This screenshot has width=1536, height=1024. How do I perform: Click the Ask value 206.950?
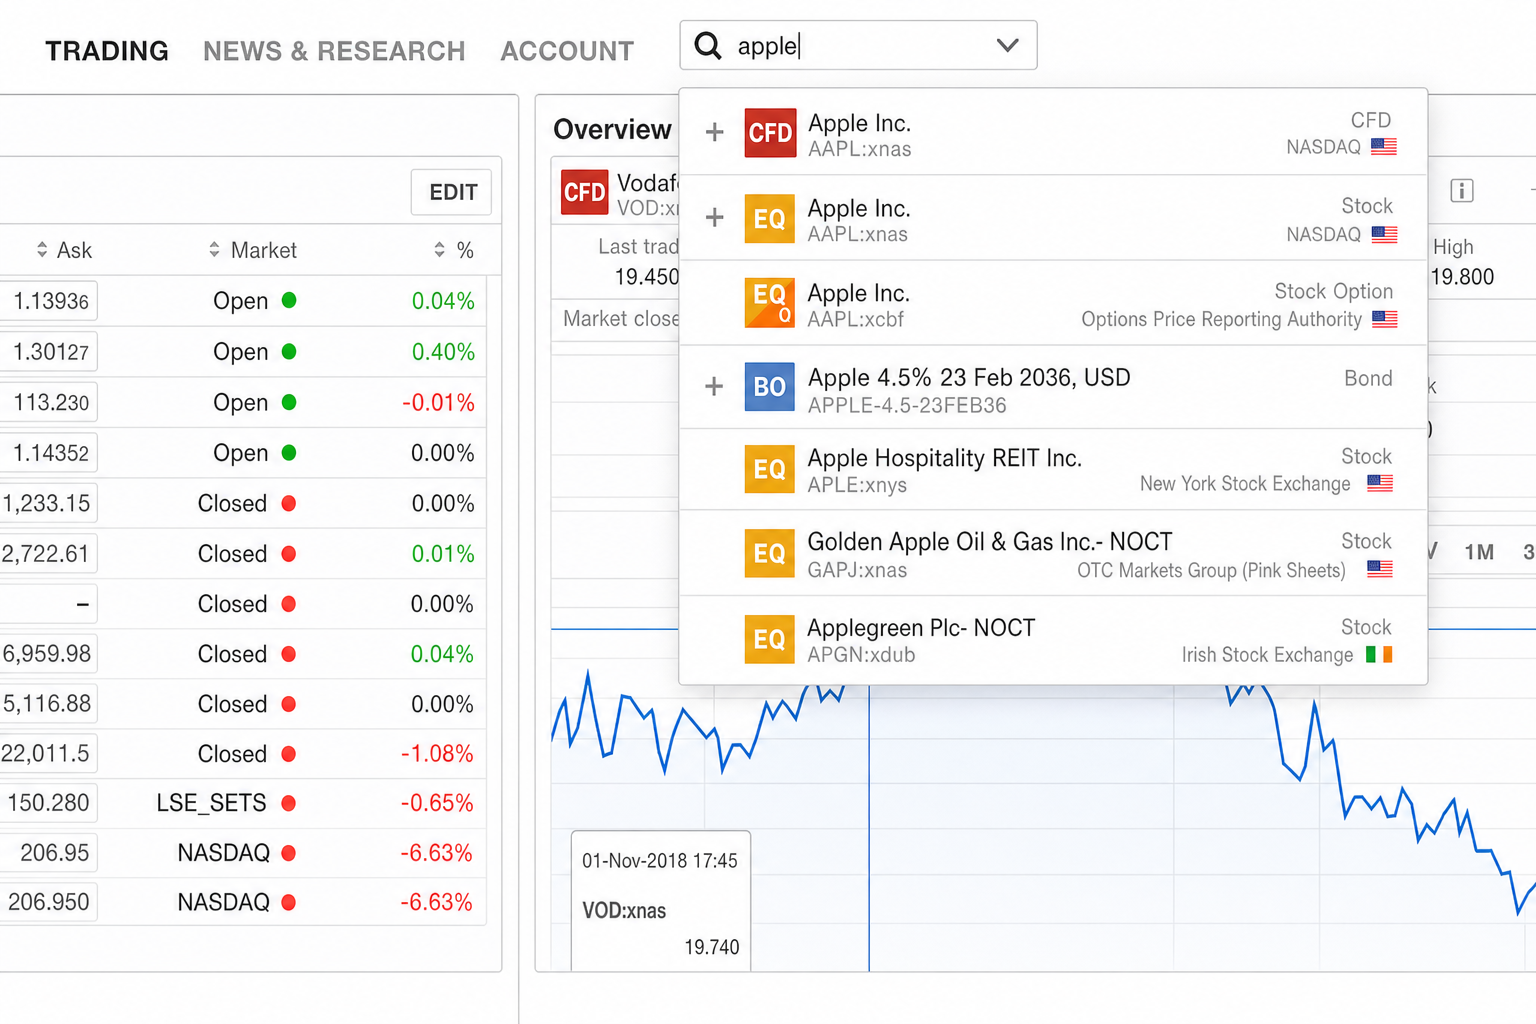pos(49,902)
